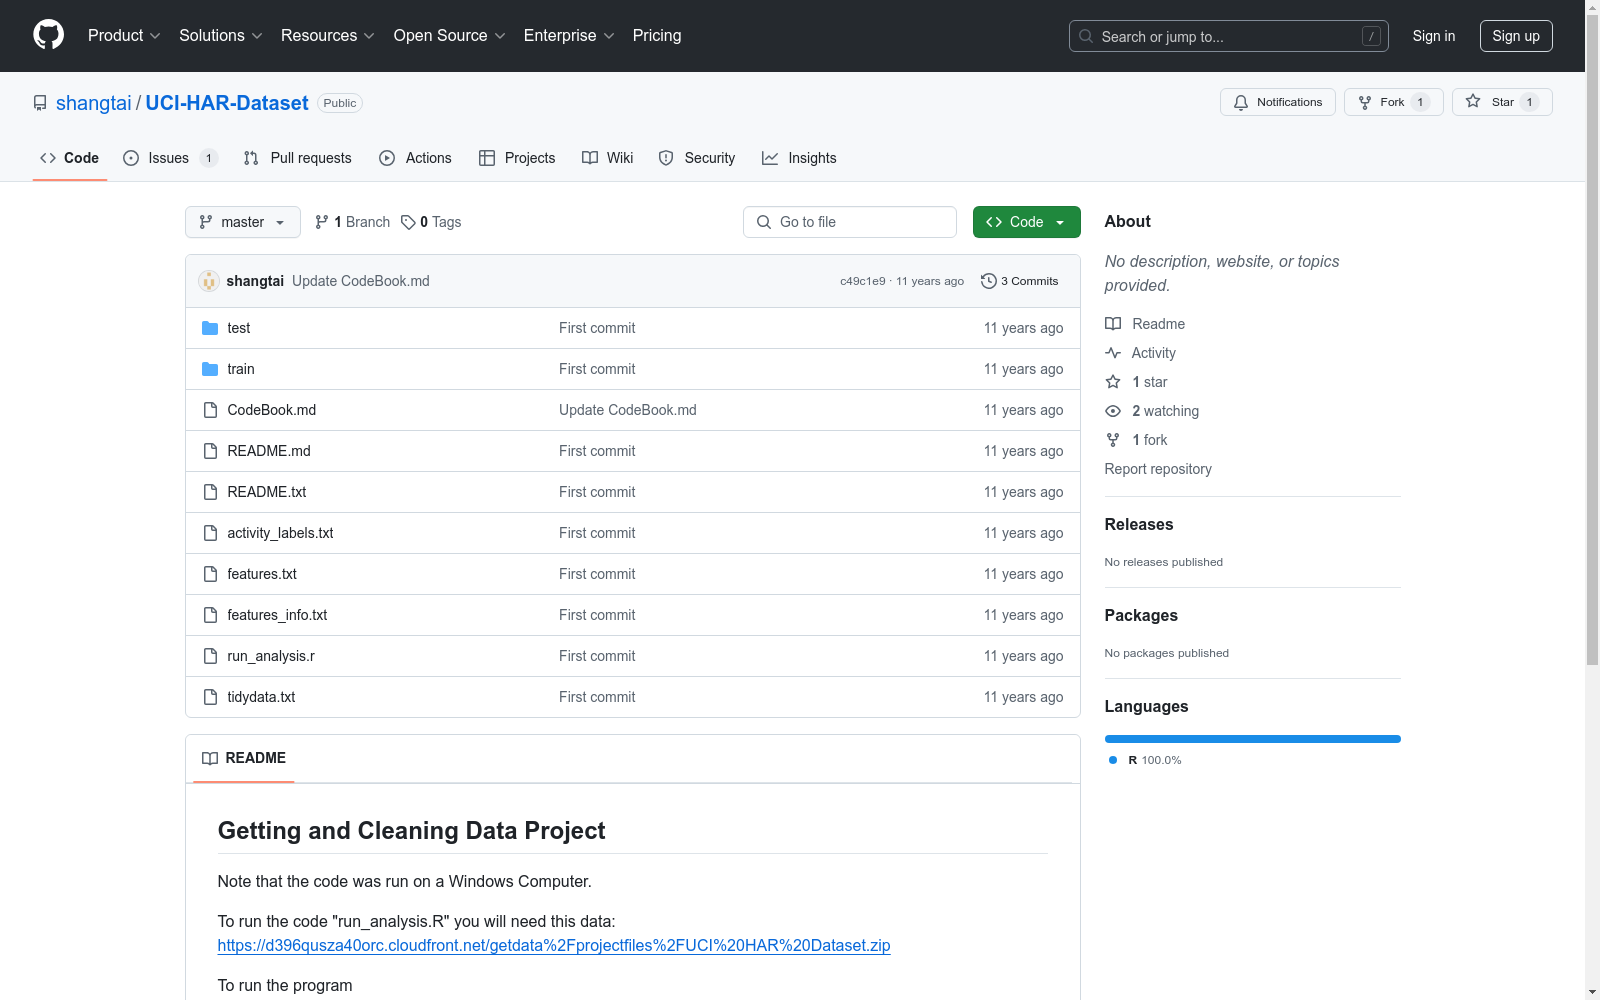The width and height of the screenshot is (1600, 1000).
Task: Click the README.txt file icon
Action: [x=210, y=492]
